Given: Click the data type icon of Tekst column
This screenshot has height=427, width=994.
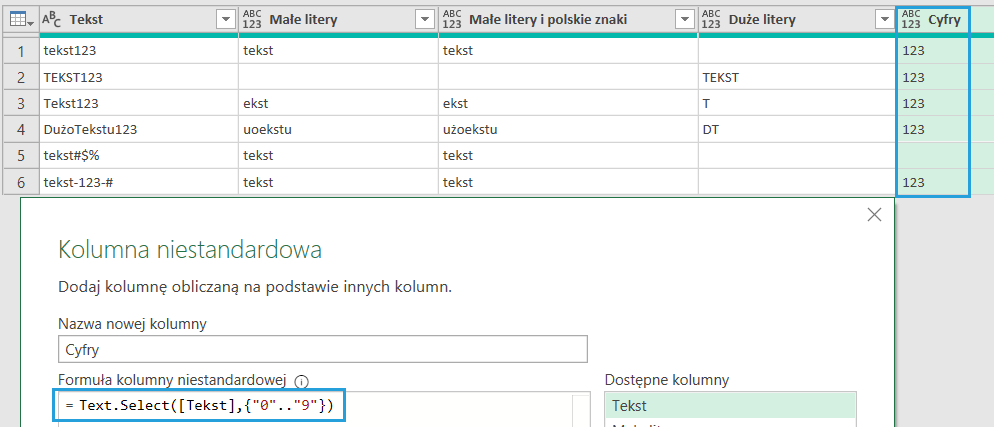Looking at the screenshot, I should coord(52,20).
